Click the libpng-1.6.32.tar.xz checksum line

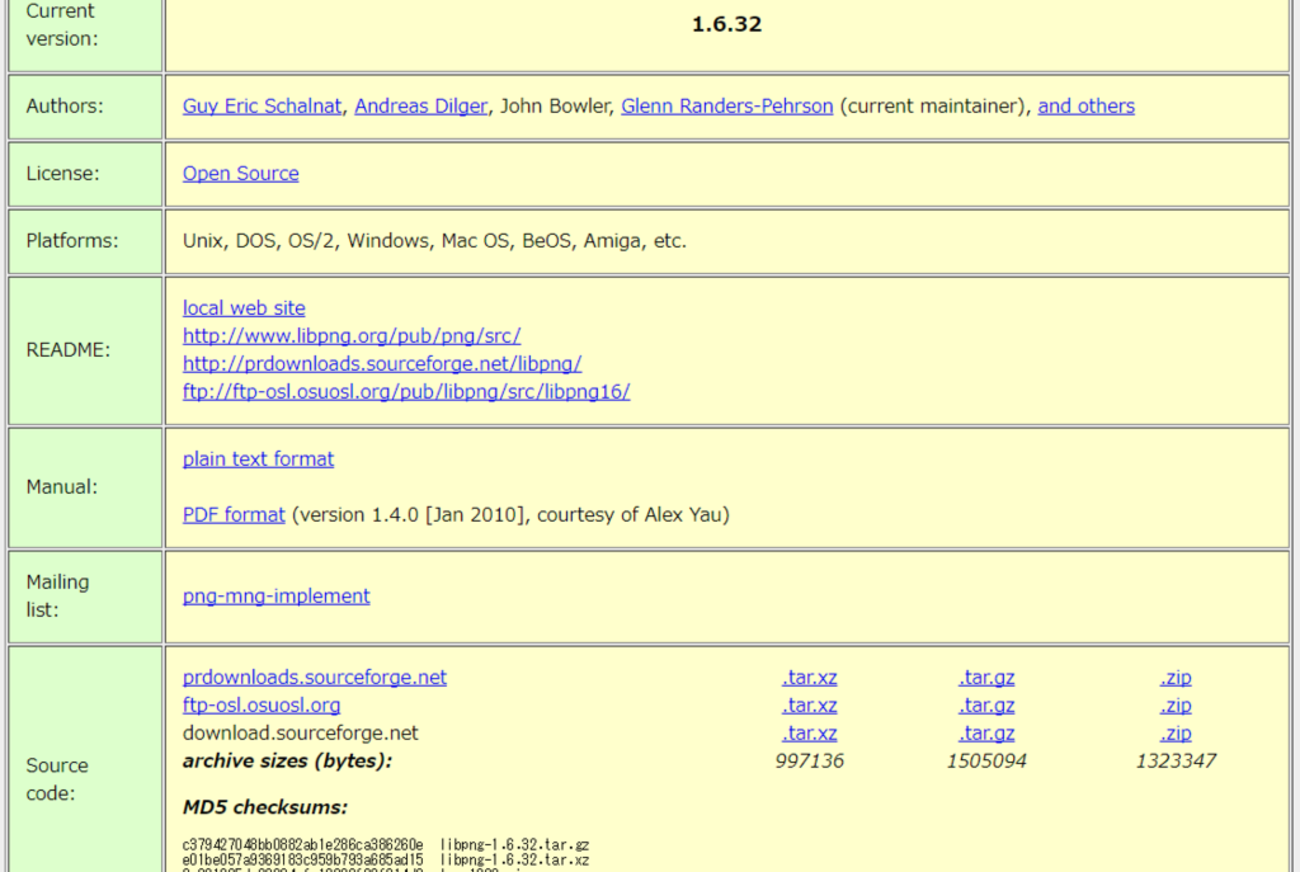[x=386, y=859]
